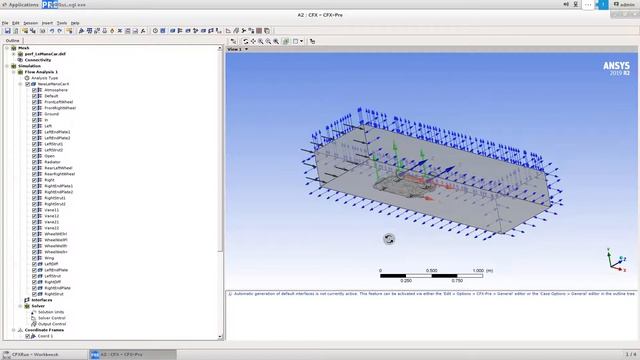Click the Analysis Type clock icon in tree
This screenshot has width=640, height=360.
tap(27, 78)
